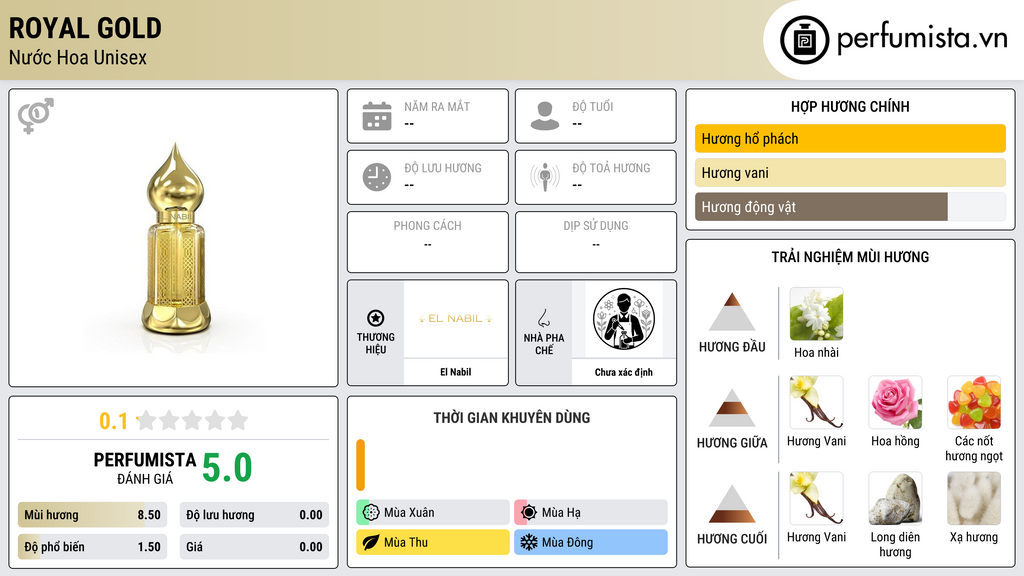This screenshot has width=1024, height=576.
Task: Click the Nước Hoa Unisex subtitle
Action: tap(78, 58)
